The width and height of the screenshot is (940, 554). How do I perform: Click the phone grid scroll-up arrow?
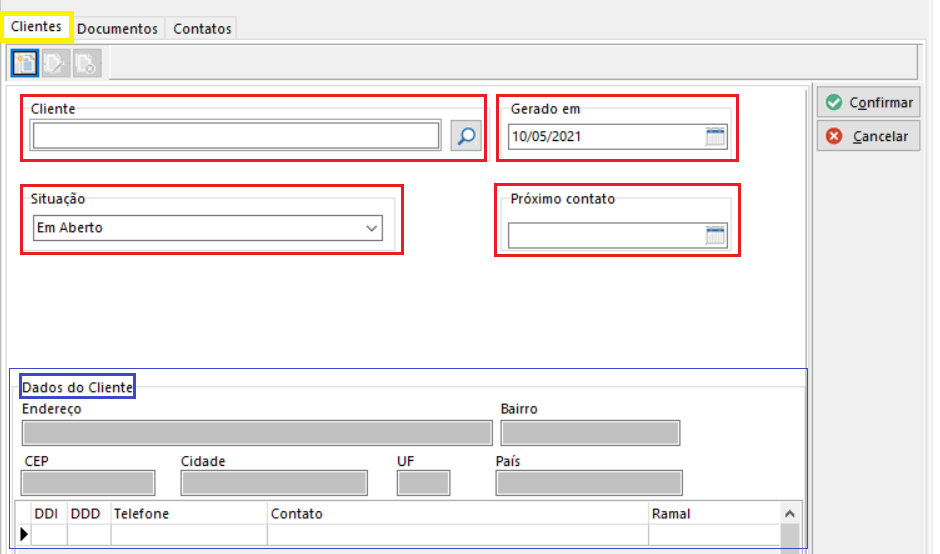click(790, 514)
